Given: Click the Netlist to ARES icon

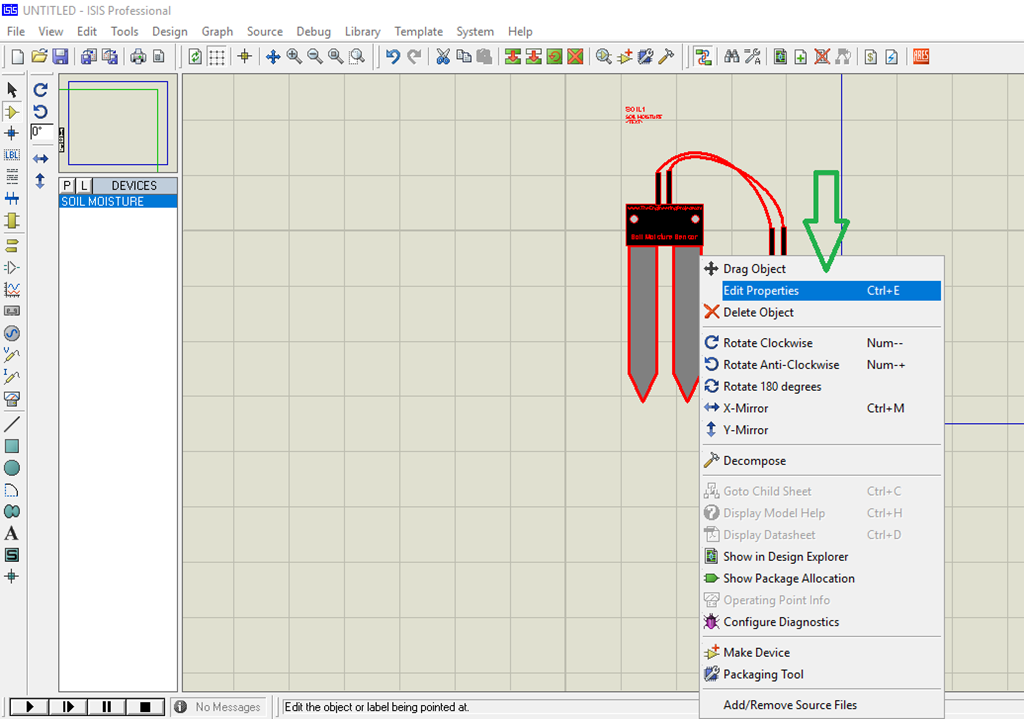Looking at the screenshot, I should 919,56.
